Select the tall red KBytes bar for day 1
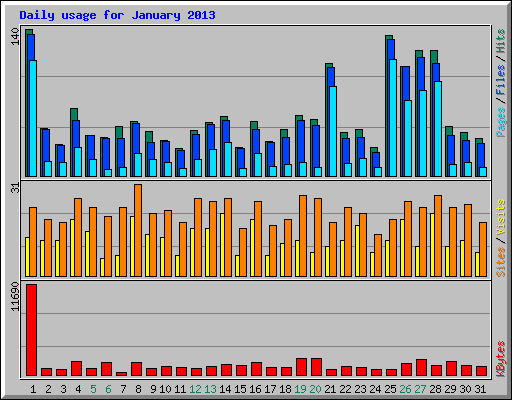The image size is (512, 400). [x=32, y=330]
